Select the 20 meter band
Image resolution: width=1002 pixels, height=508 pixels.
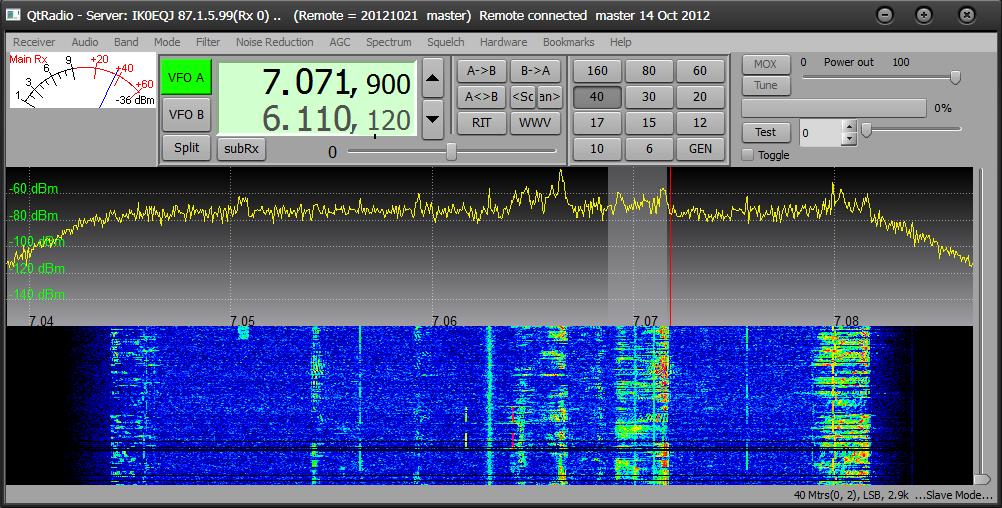[x=700, y=96]
